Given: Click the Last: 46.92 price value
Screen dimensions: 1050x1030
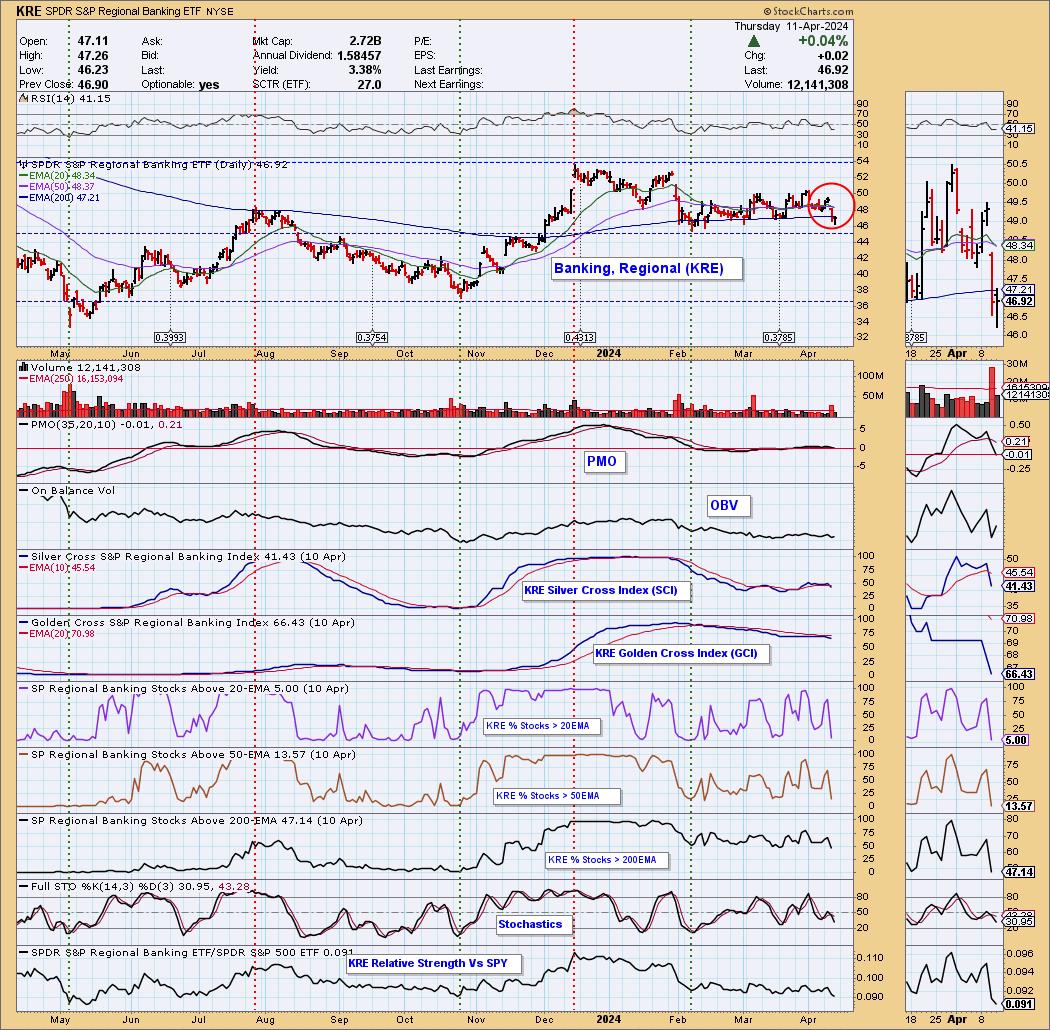Looking at the screenshot, I should pyautogui.click(x=834, y=70).
